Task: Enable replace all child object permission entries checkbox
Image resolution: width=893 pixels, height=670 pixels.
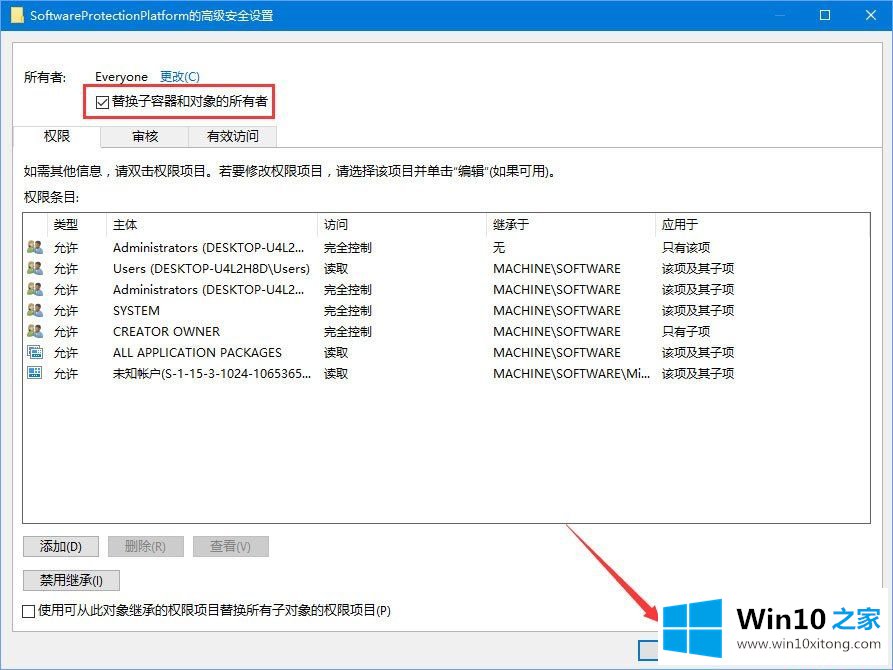Action: (x=28, y=611)
